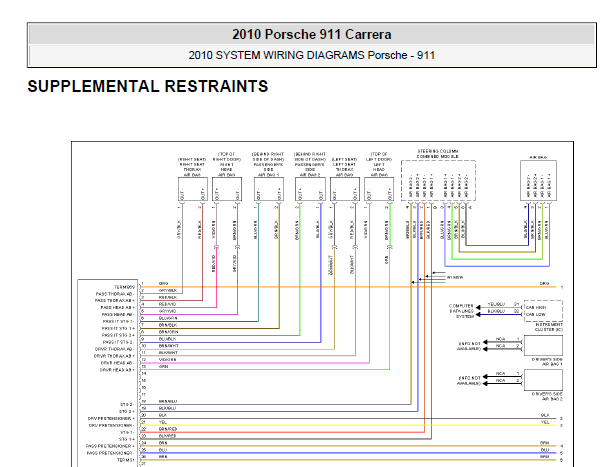Click the 'TERM 31' pin label
604x467 pixels.
coord(126,460)
